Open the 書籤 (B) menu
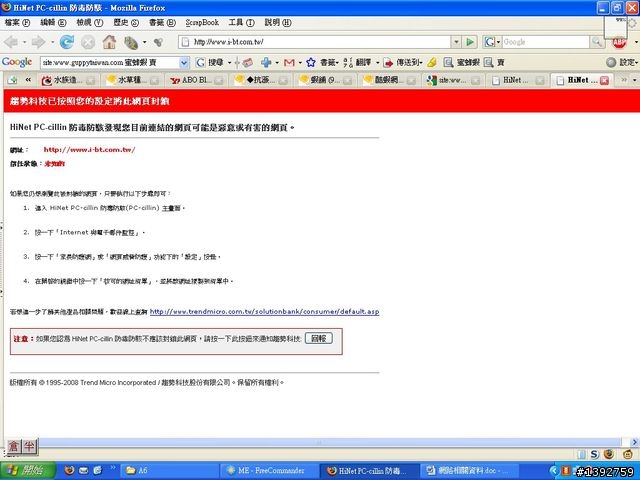The image size is (640, 480). click(x=162, y=22)
